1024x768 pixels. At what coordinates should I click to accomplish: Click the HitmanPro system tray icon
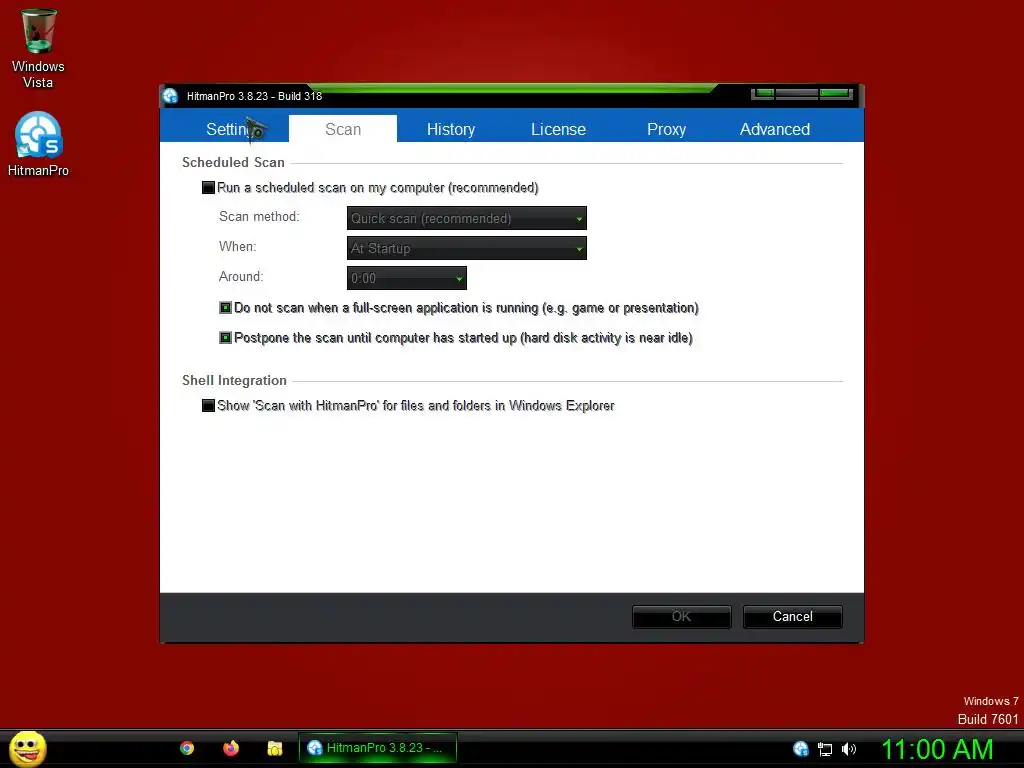(801, 748)
